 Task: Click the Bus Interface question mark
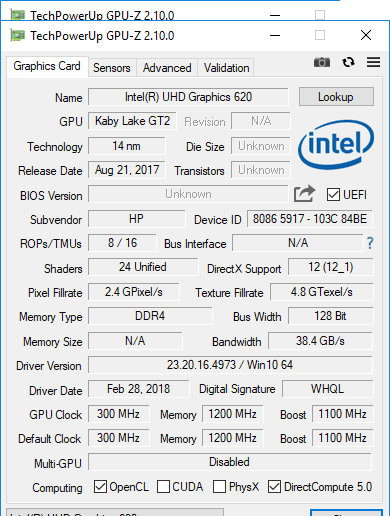pos(370,243)
